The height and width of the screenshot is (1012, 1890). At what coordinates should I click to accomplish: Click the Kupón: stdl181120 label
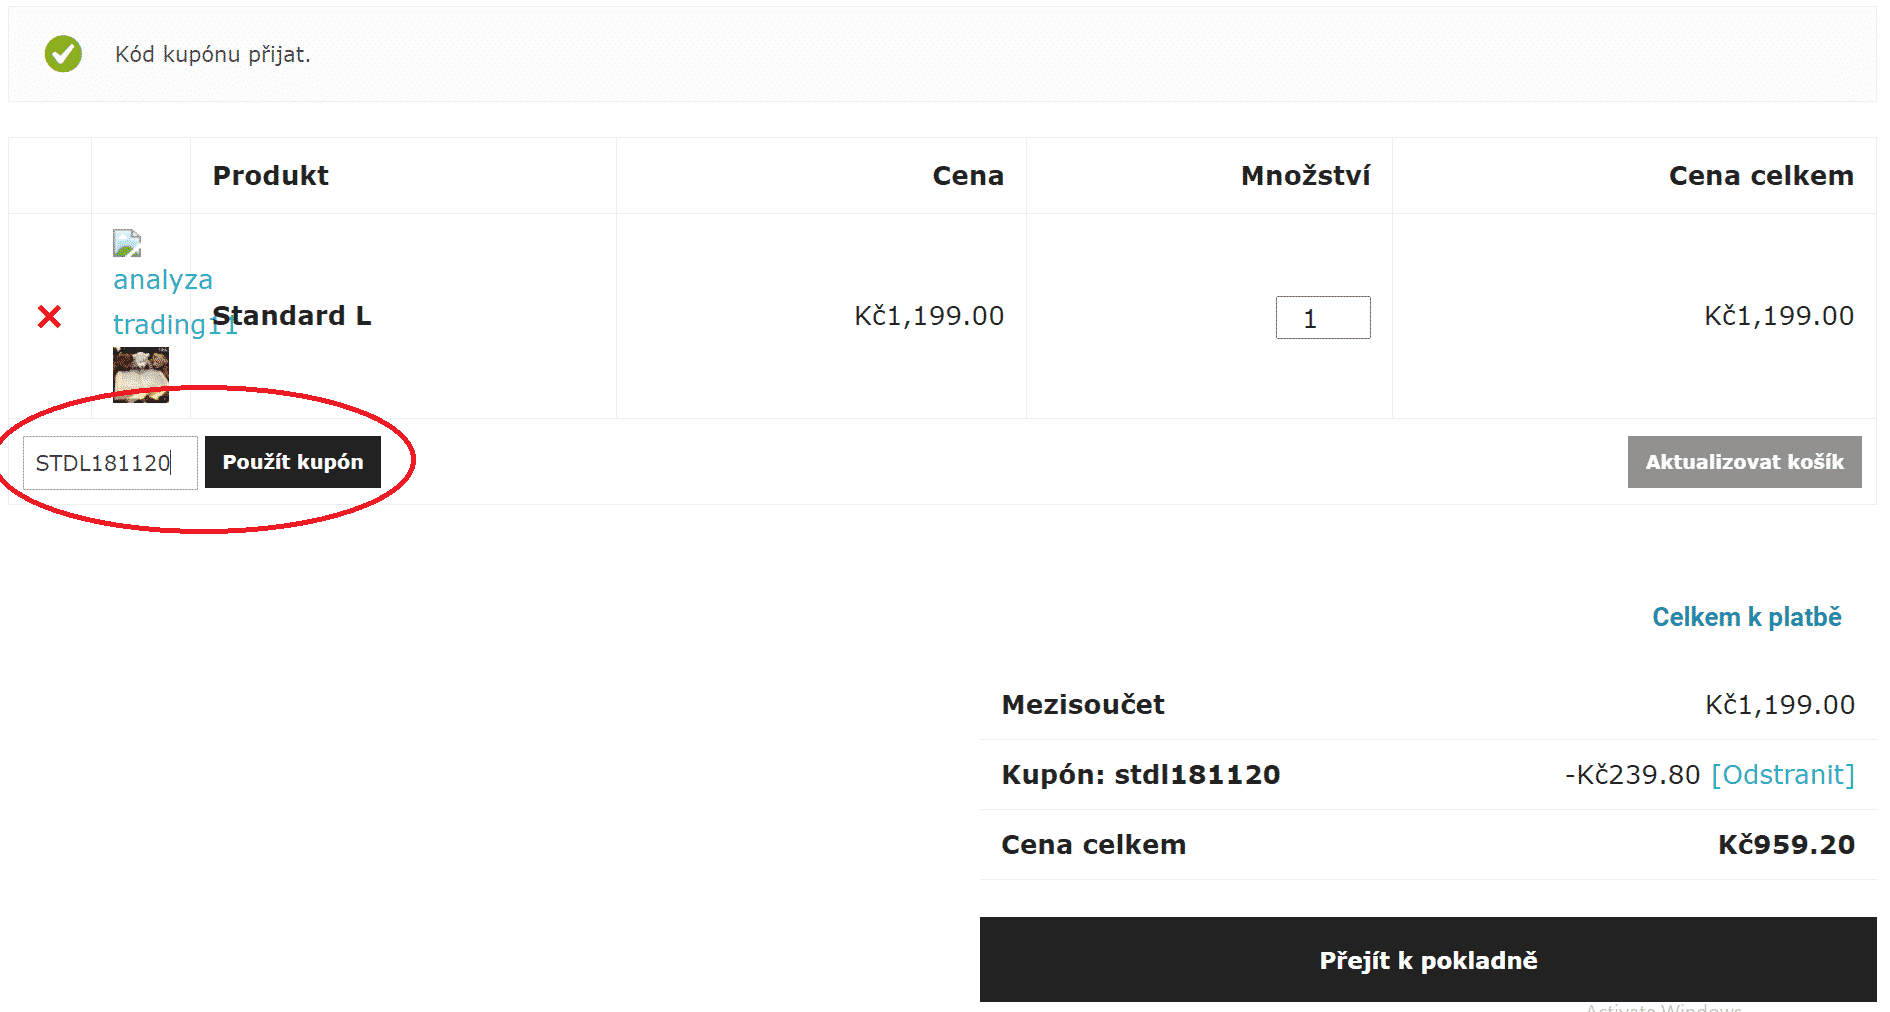1140,775
